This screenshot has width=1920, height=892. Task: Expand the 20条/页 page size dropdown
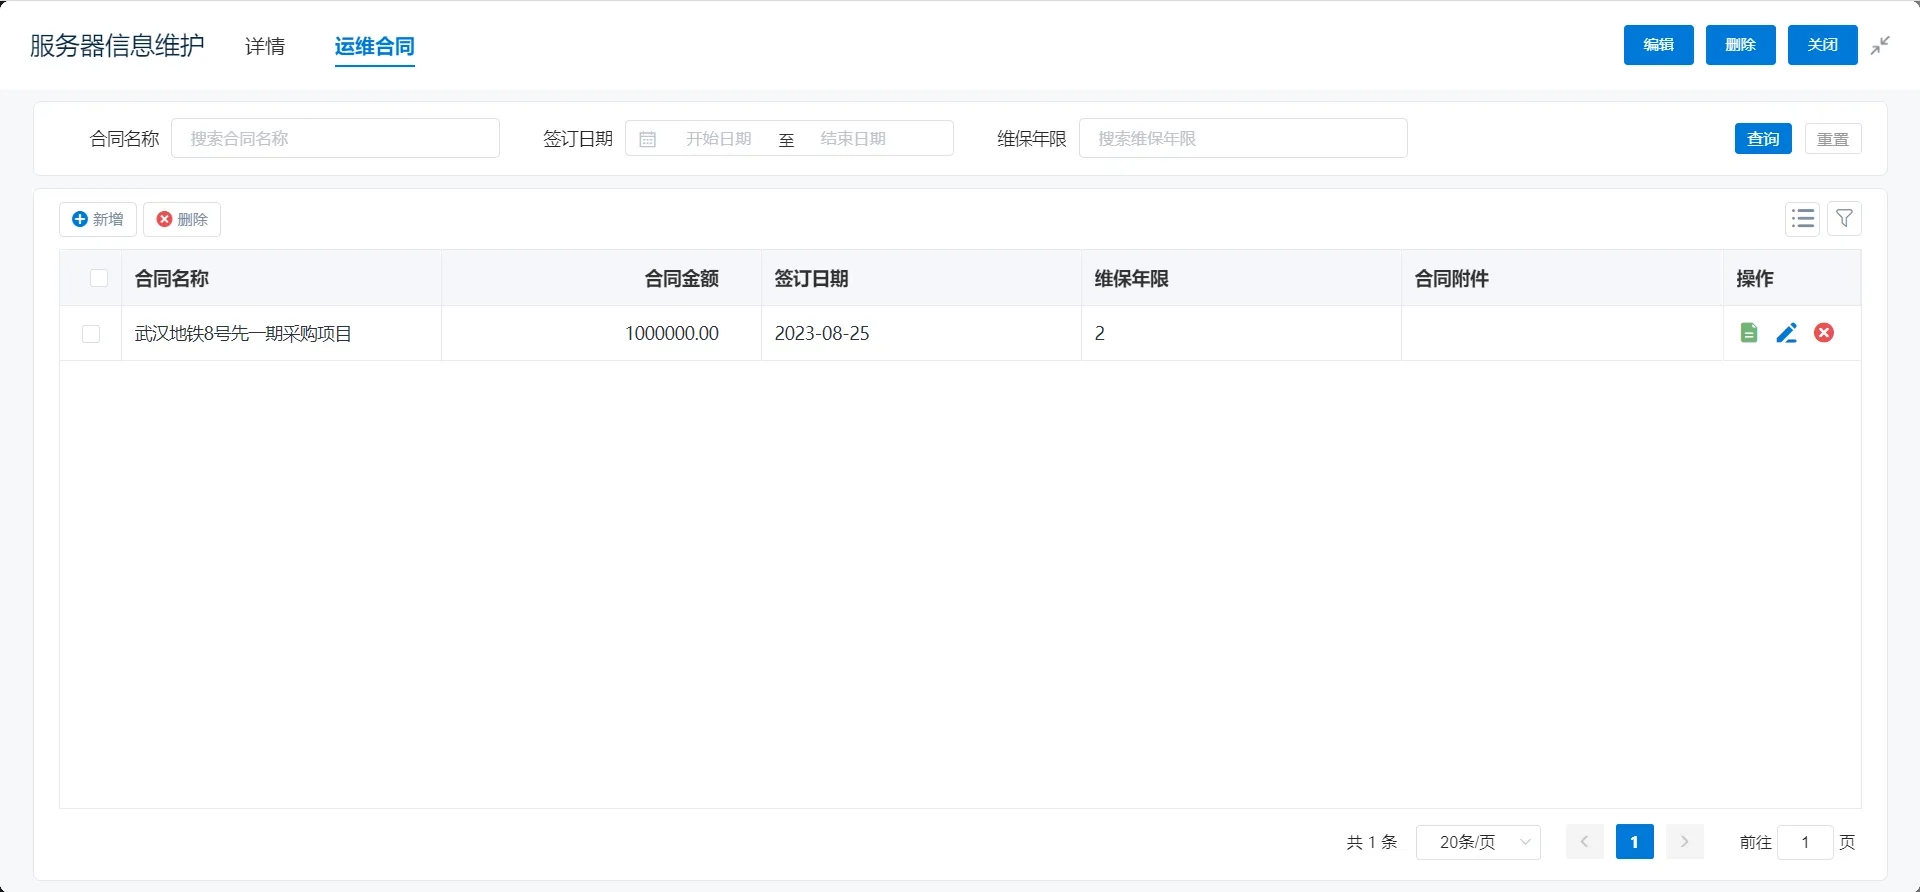click(1477, 842)
